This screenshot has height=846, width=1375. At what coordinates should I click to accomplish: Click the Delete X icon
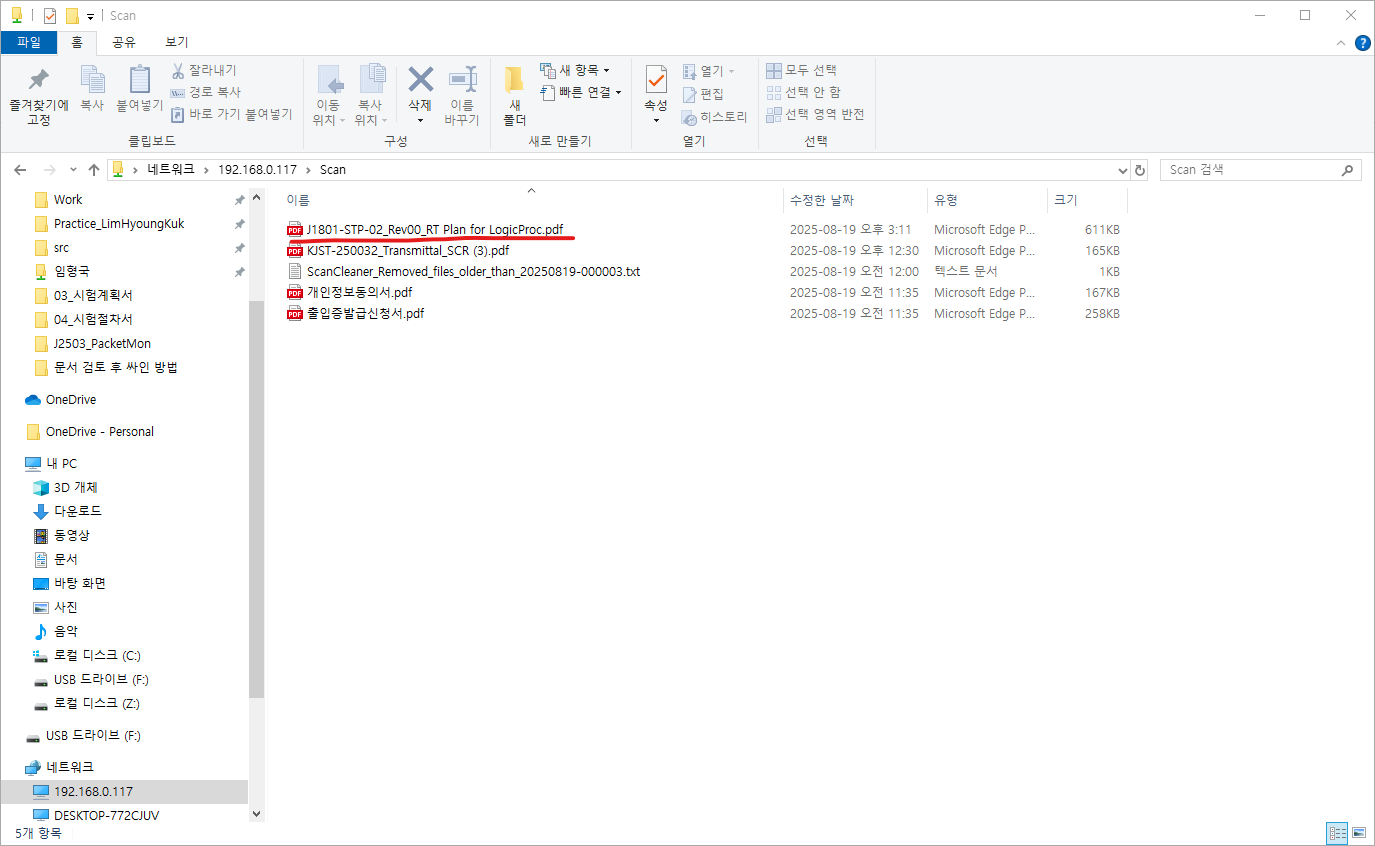420,80
